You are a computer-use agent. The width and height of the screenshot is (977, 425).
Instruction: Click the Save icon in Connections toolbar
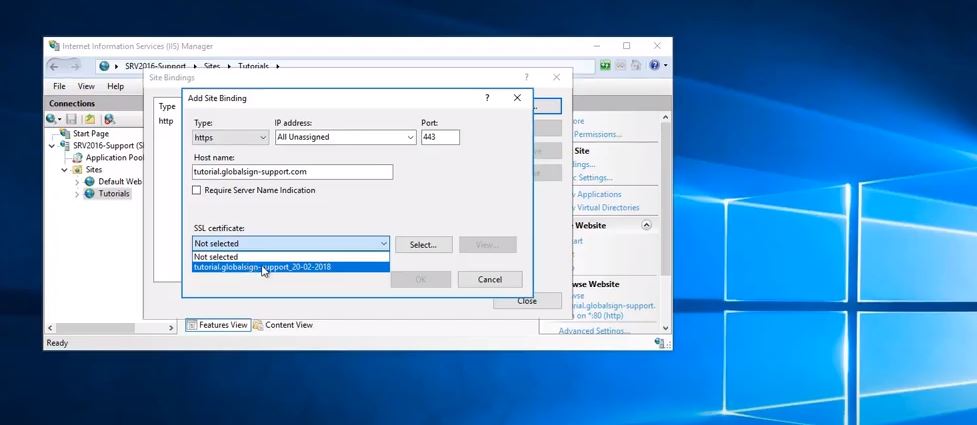point(72,119)
